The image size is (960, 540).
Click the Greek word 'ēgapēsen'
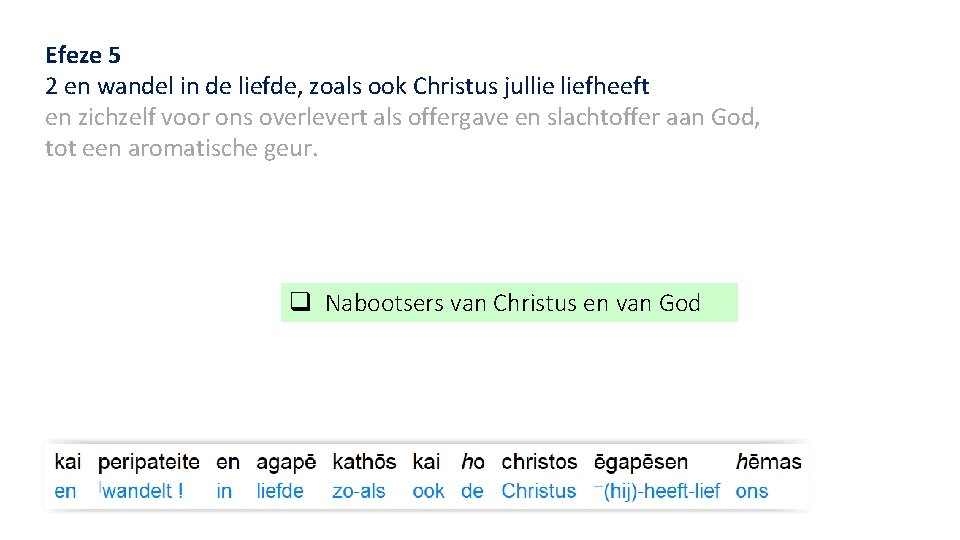(x=641, y=462)
